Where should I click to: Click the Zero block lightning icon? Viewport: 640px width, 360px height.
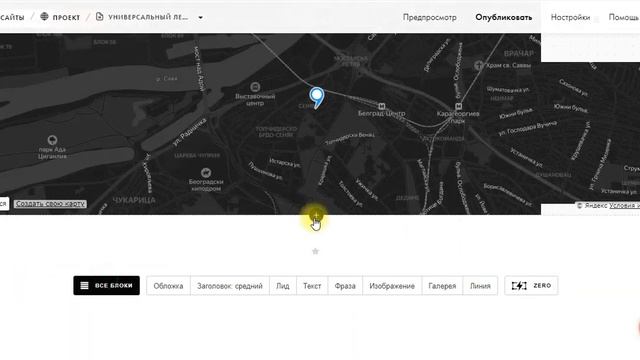[x=519, y=286]
